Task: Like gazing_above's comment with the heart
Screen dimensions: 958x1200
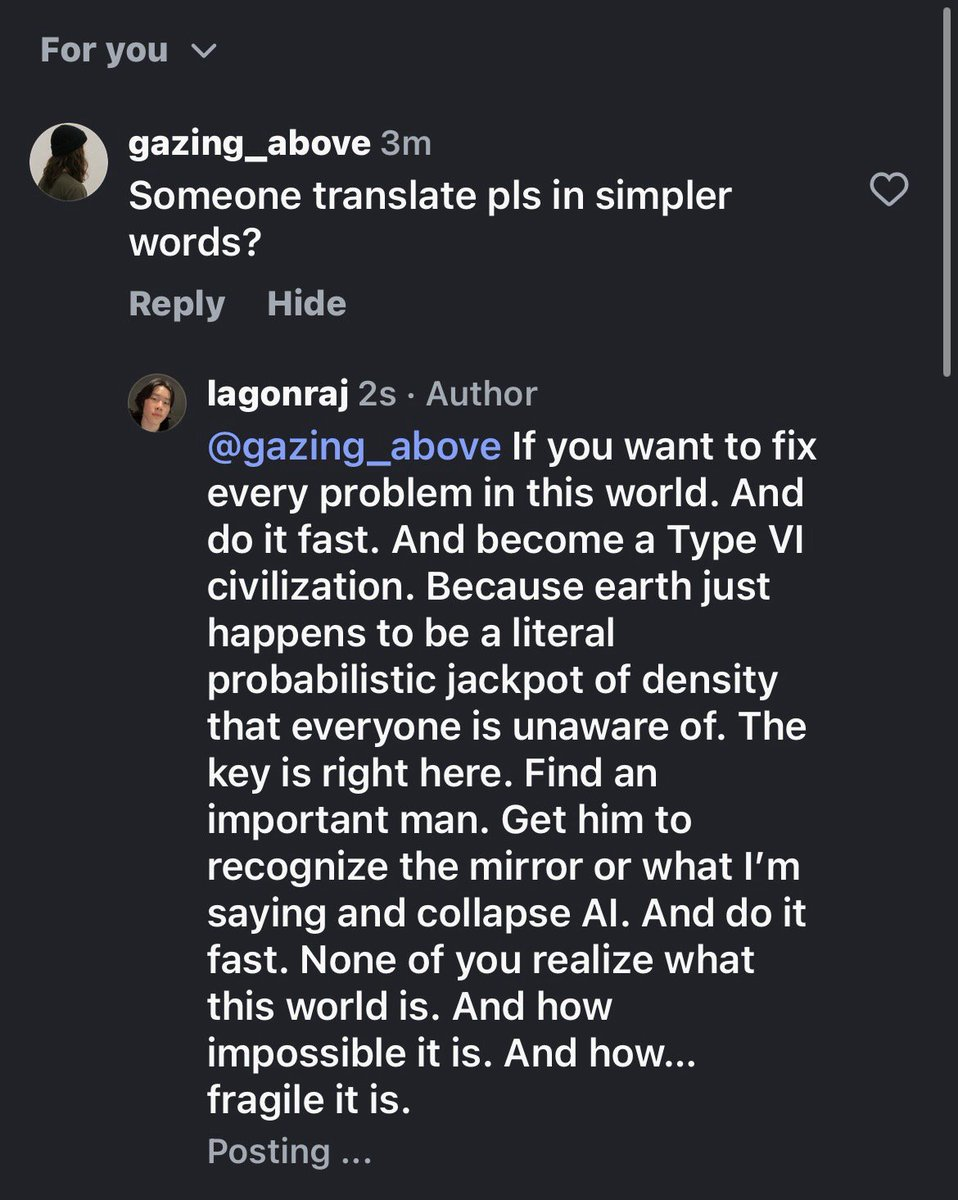Action: coord(889,189)
